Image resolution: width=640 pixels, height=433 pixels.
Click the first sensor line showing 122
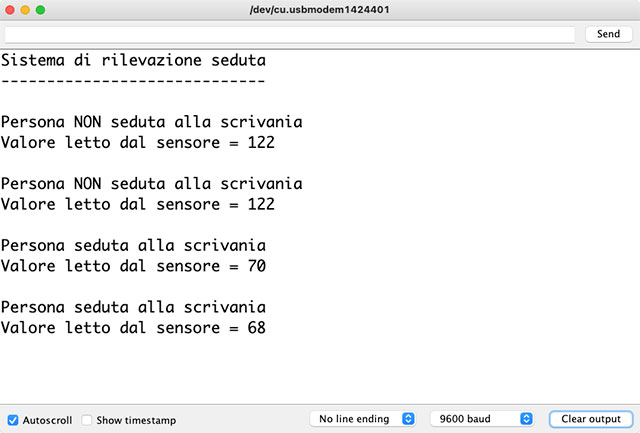click(x=138, y=143)
